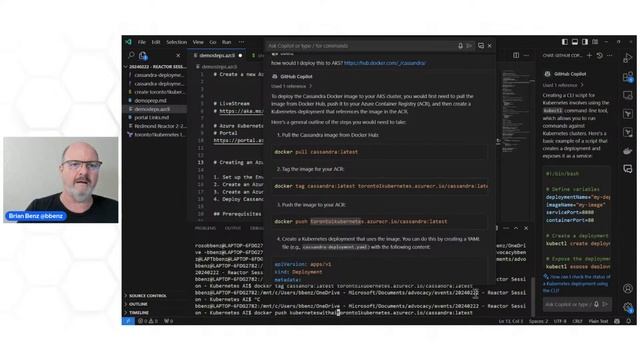640x360 pixels.
Task: Switch to the Output panel tab
Action: (x=233, y=228)
